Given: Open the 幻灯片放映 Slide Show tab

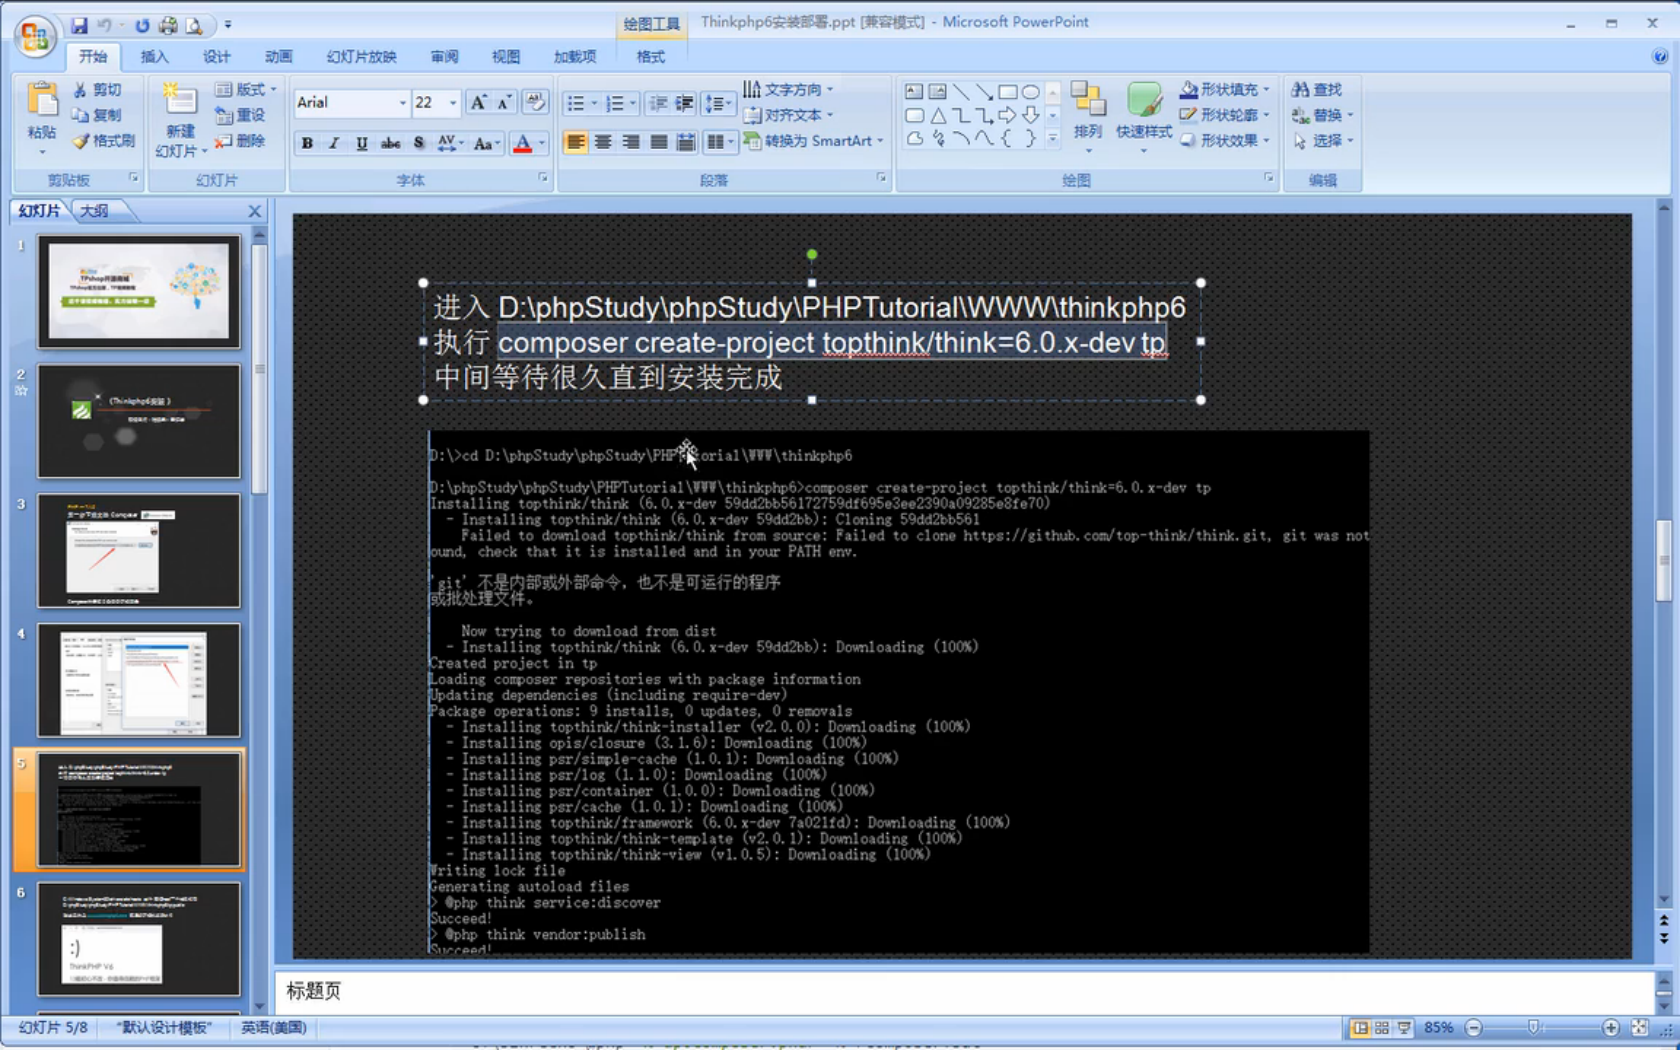Looking at the screenshot, I should tap(361, 57).
